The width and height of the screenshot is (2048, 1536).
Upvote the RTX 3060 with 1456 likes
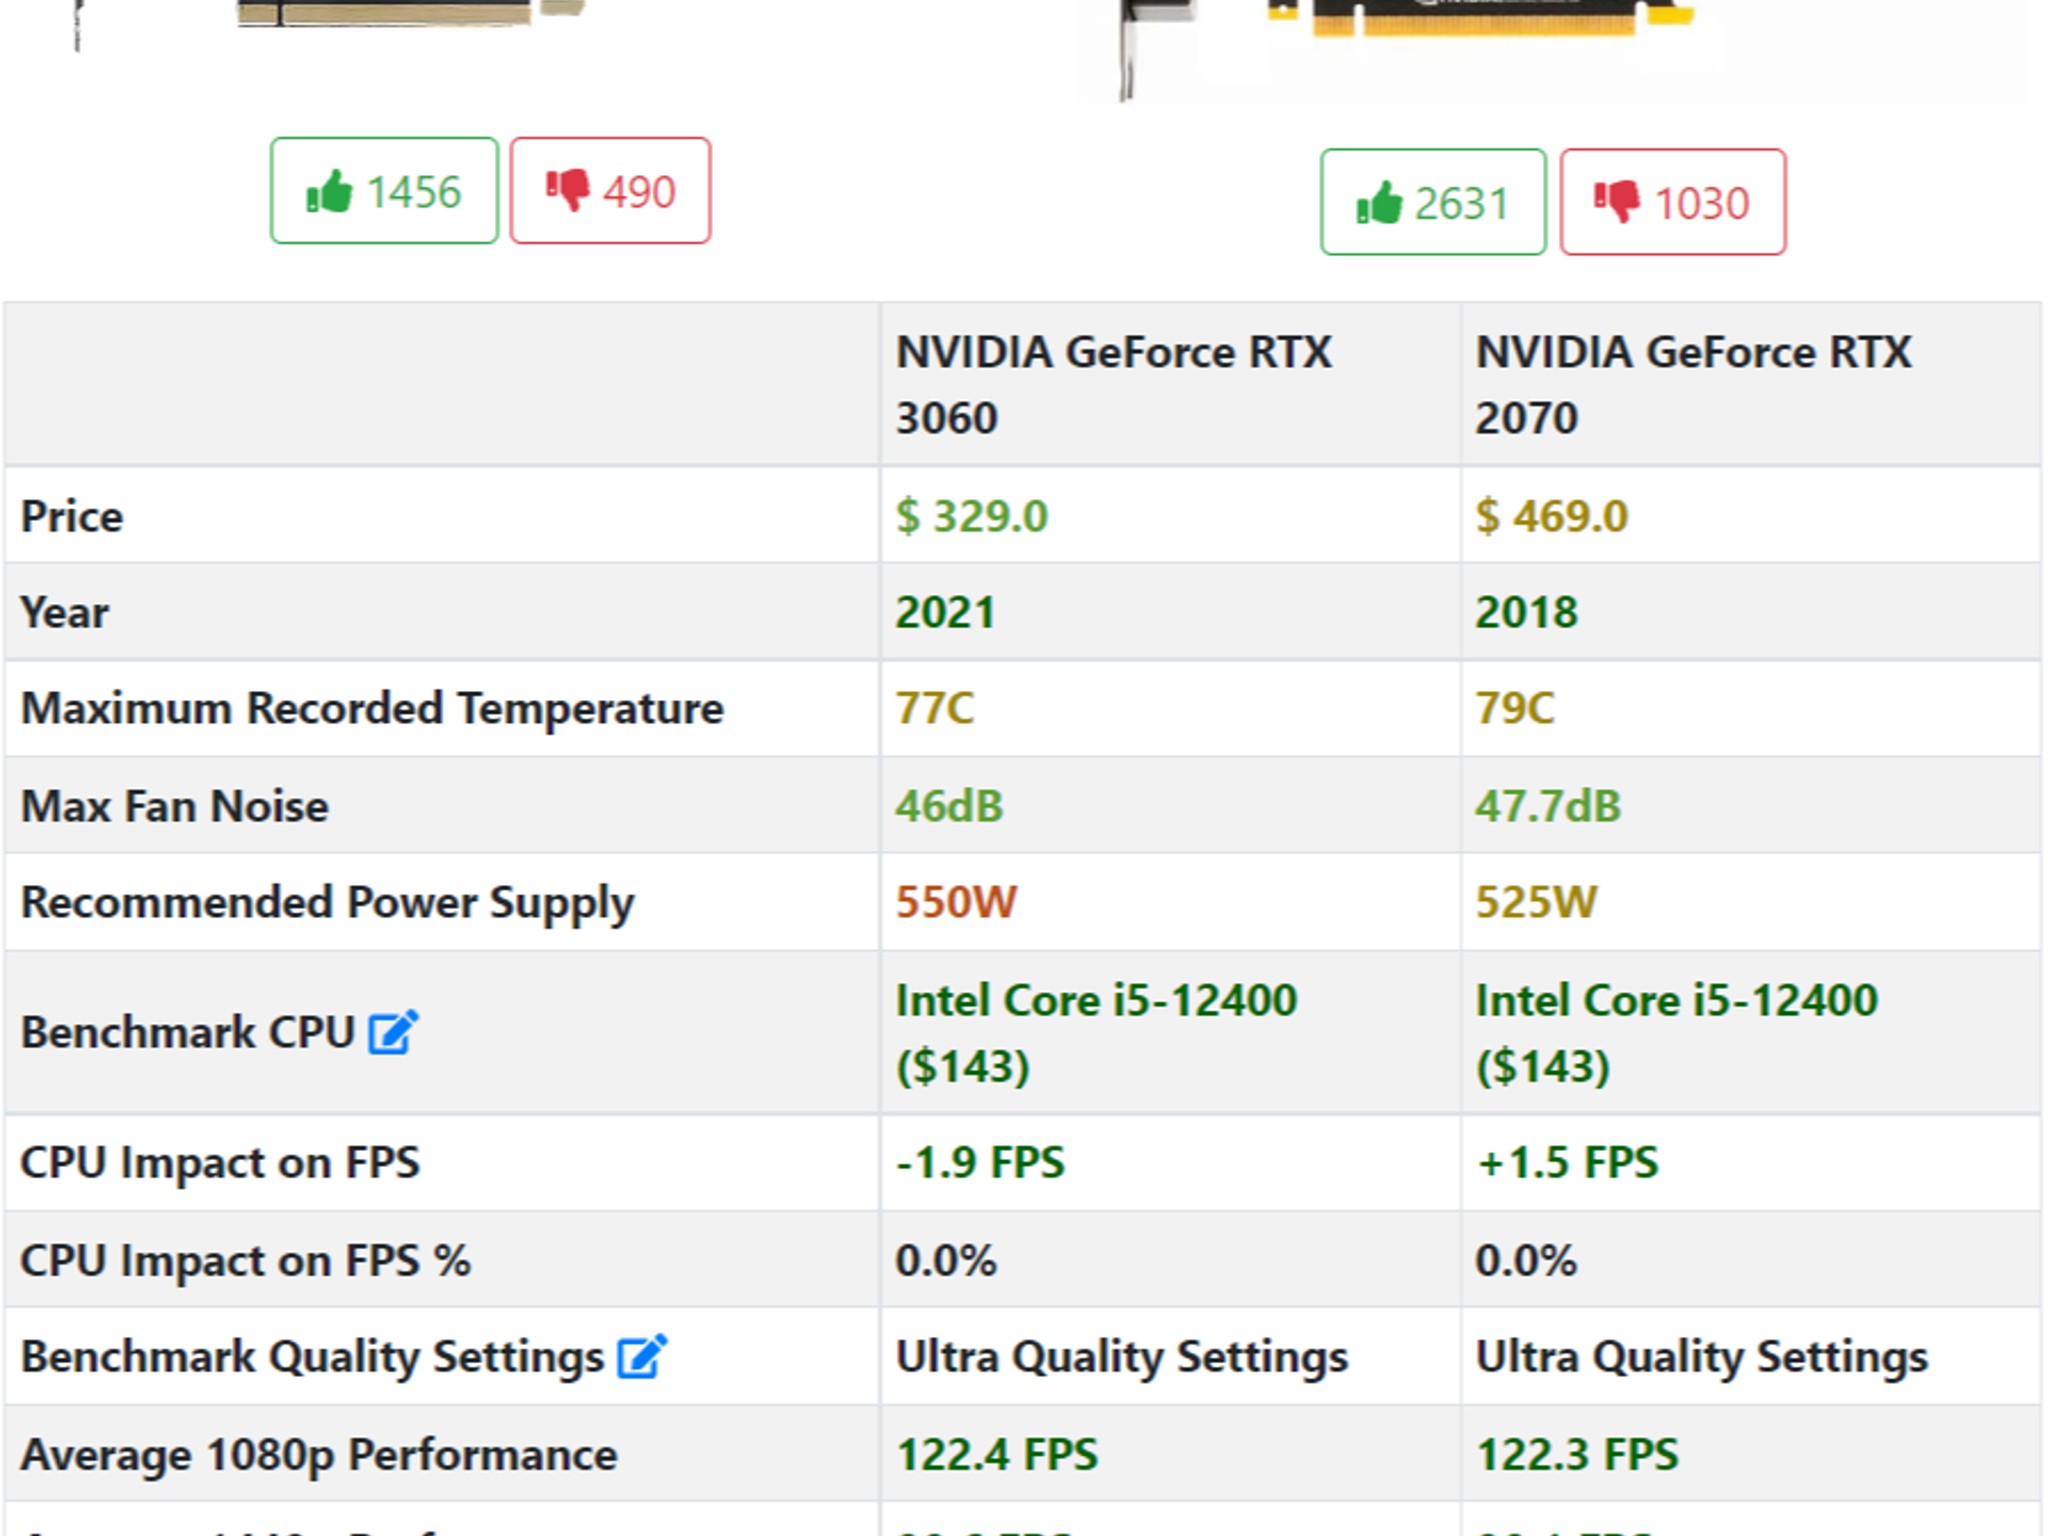[x=384, y=191]
